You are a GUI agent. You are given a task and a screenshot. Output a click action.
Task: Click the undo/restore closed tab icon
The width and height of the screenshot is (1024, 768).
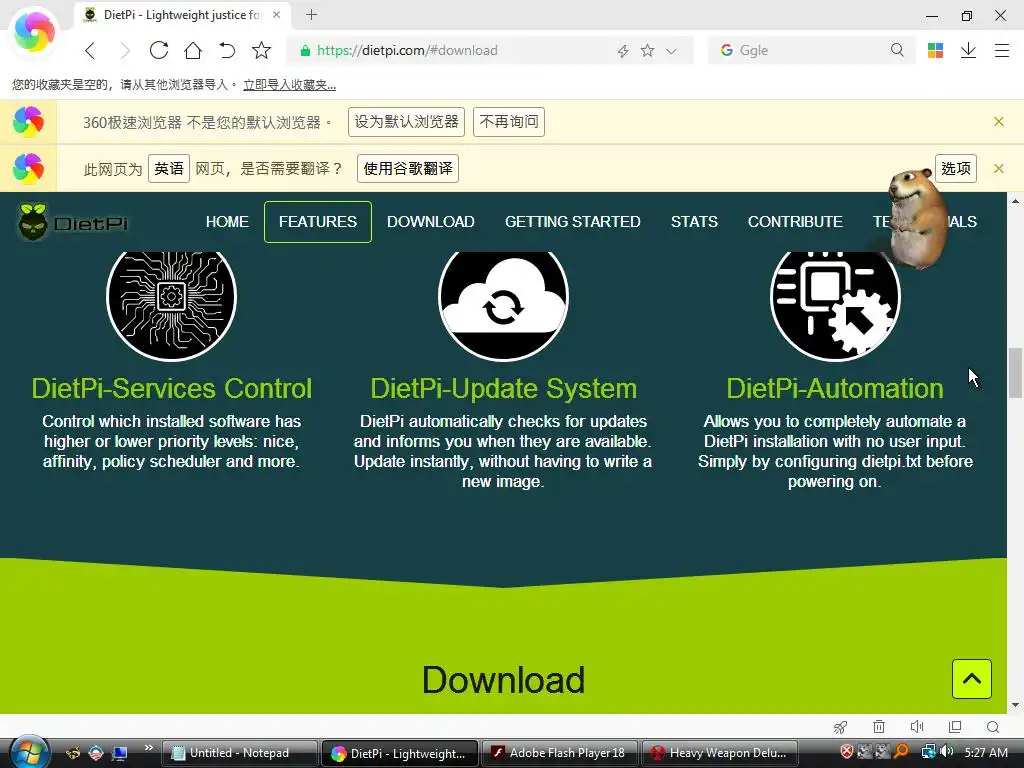click(x=227, y=50)
